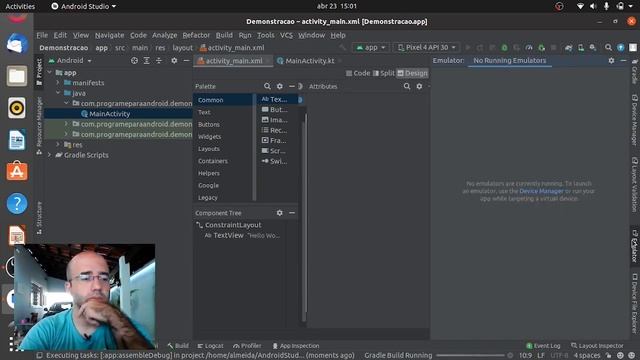Open the Ubuntu Help dock icon
Viewport: 640px width, 360px height.
point(17,203)
